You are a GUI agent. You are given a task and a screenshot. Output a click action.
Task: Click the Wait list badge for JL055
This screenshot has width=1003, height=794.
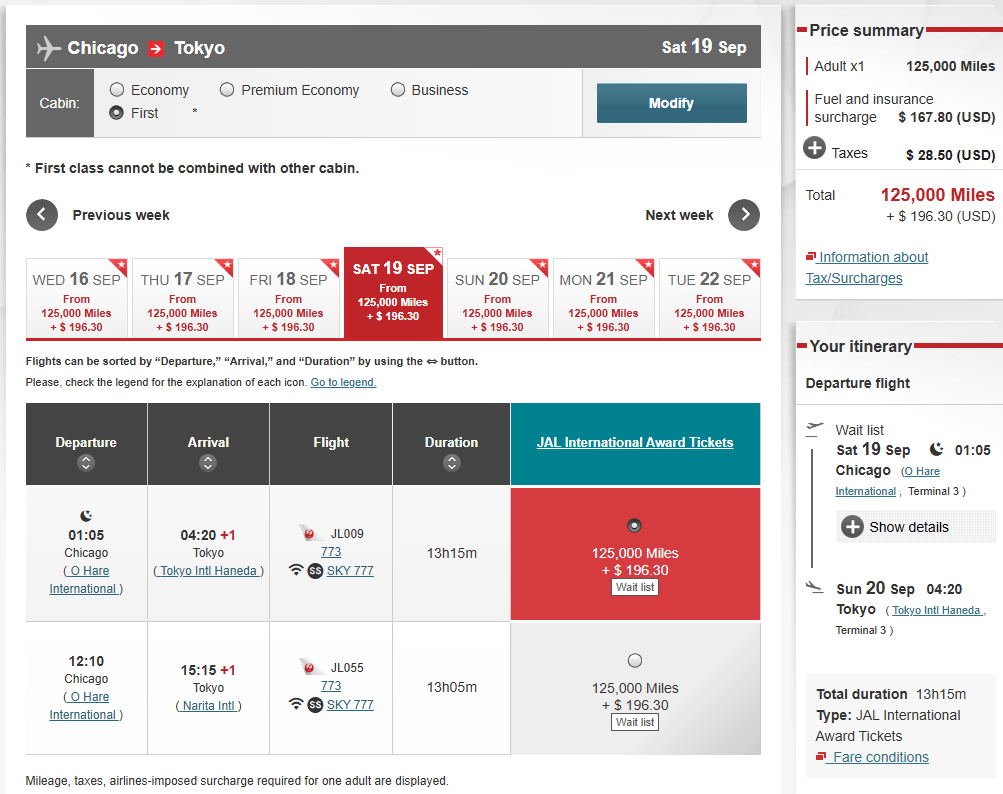click(x=635, y=722)
